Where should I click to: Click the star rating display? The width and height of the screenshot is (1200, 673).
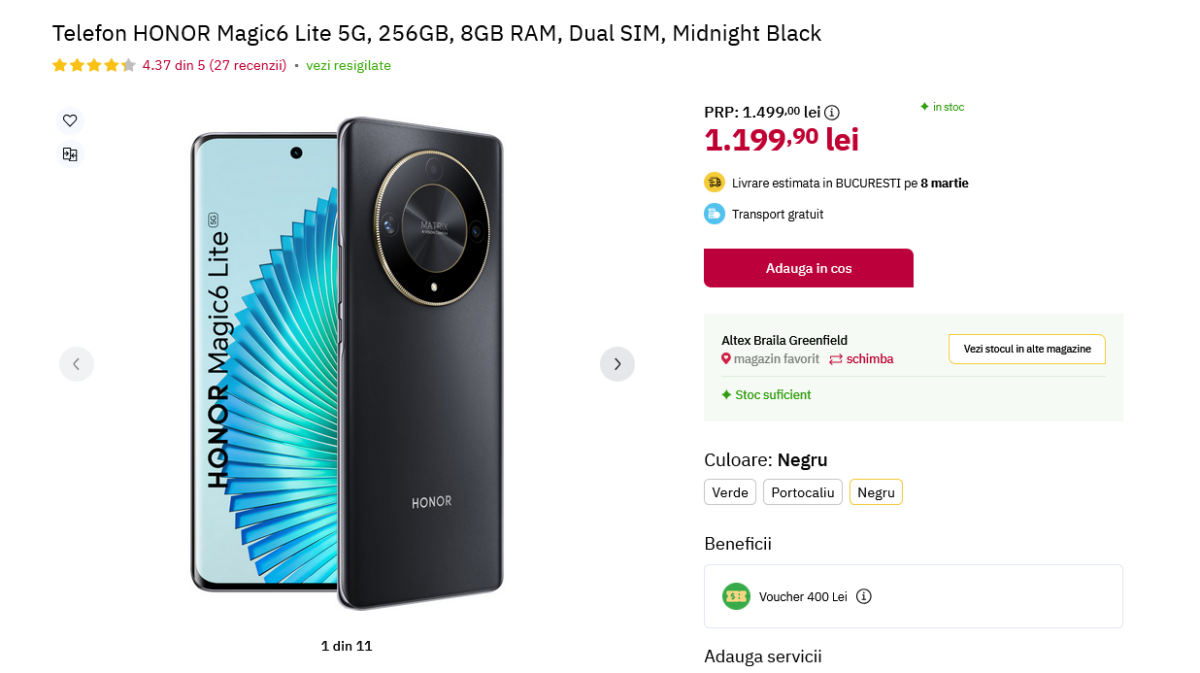click(94, 65)
